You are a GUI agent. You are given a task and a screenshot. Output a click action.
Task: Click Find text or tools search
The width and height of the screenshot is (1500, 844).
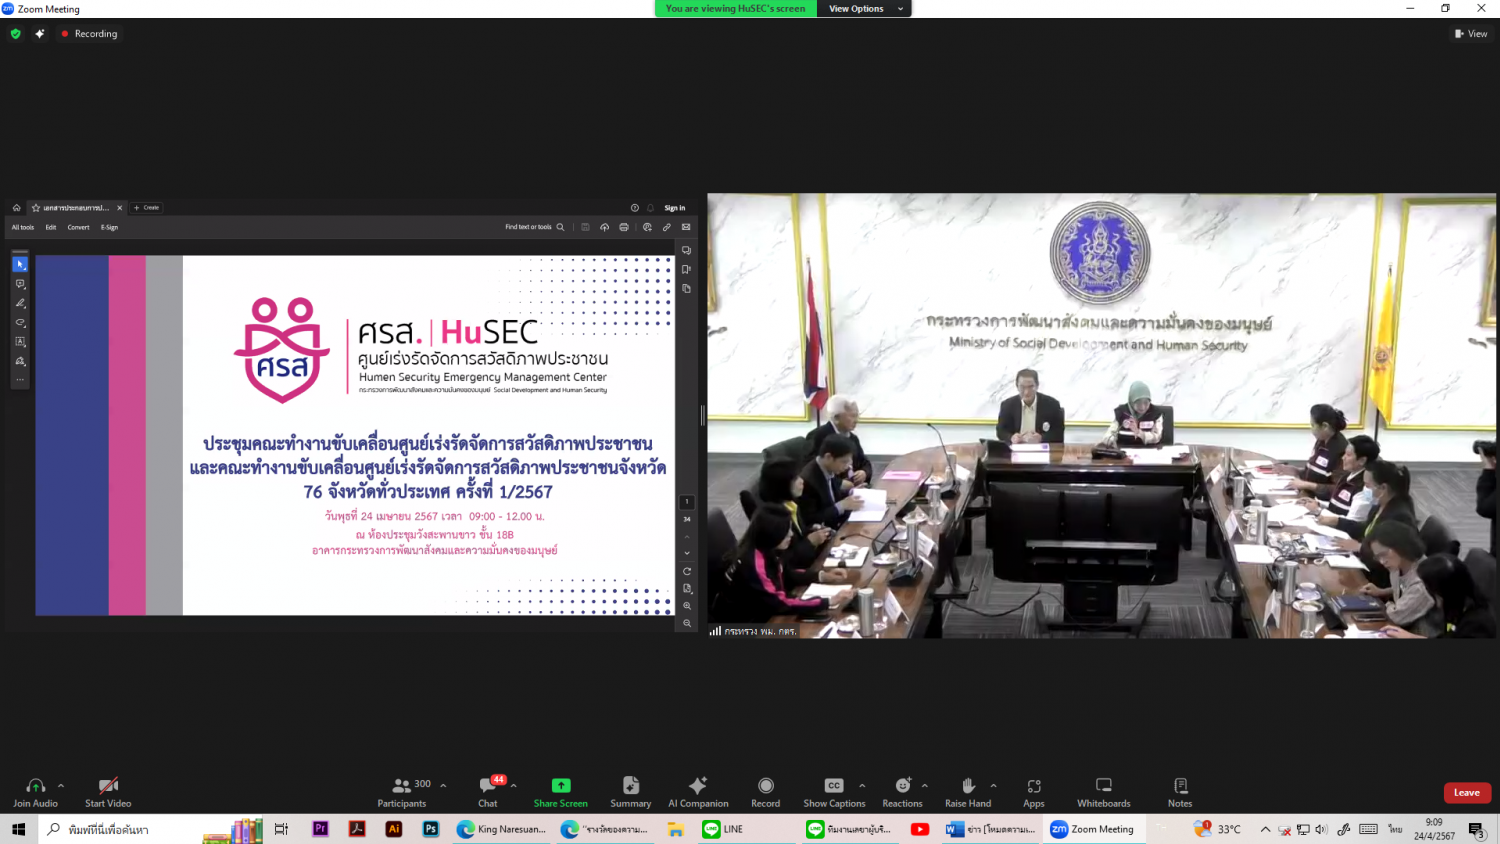coord(535,227)
